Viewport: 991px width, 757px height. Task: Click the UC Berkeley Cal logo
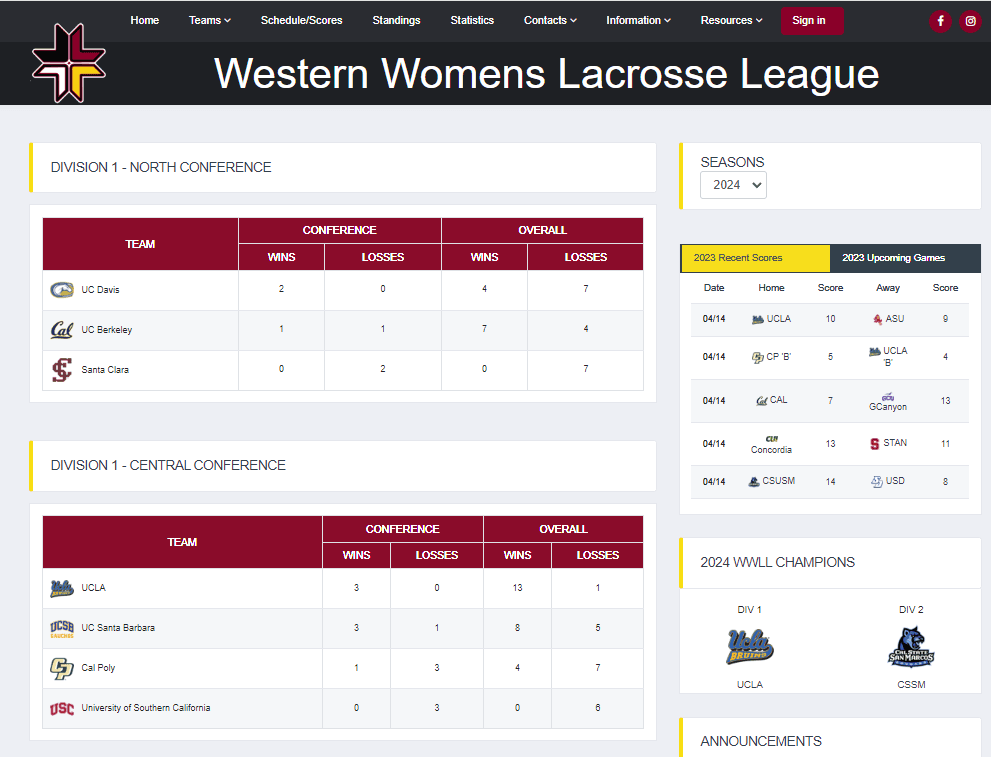[x=62, y=329]
